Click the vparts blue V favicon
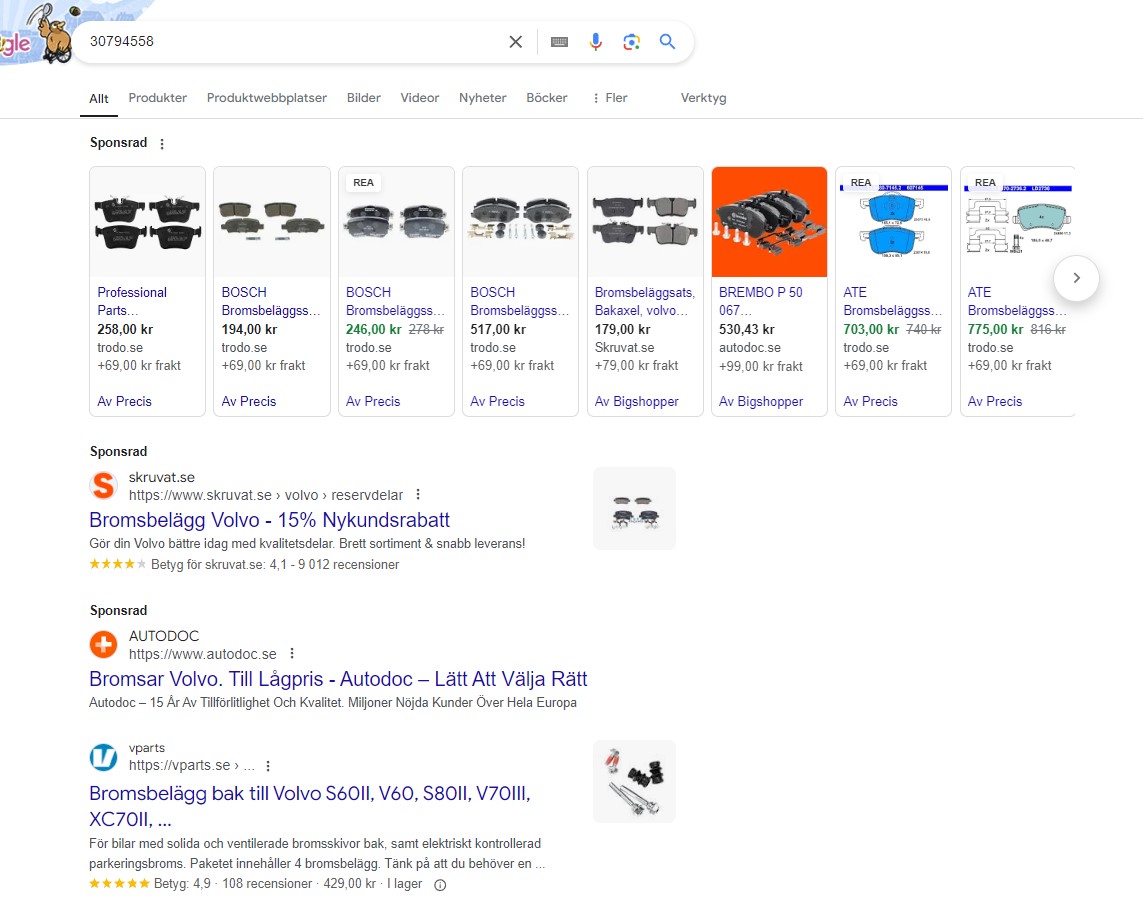Image resolution: width=1143 pixels, height=902 pixels. pyautogui.click(x=104, y=757)
